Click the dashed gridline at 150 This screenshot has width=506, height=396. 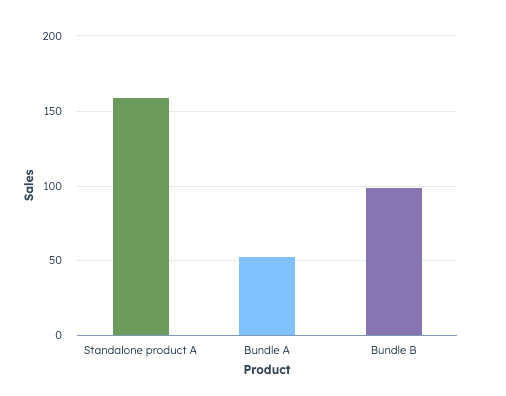[313, 111]
